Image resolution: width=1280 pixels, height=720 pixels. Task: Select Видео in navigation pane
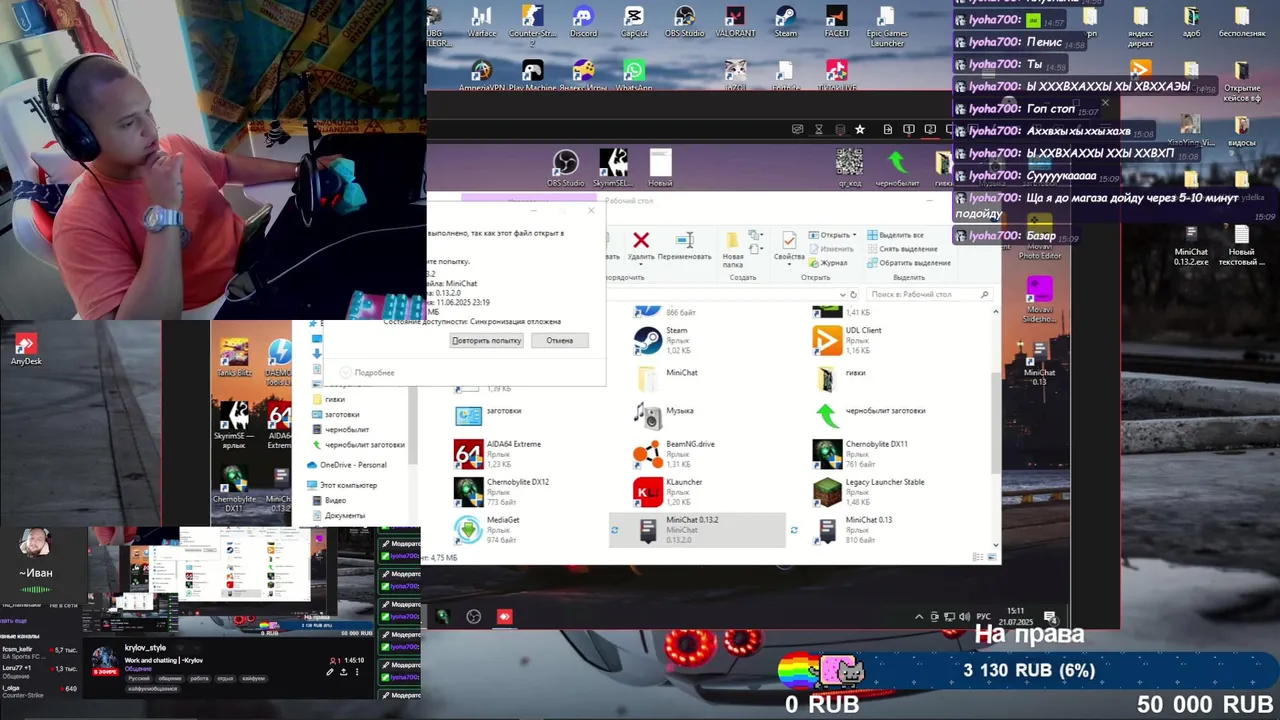pyautogui.click(x=335, y=500)
